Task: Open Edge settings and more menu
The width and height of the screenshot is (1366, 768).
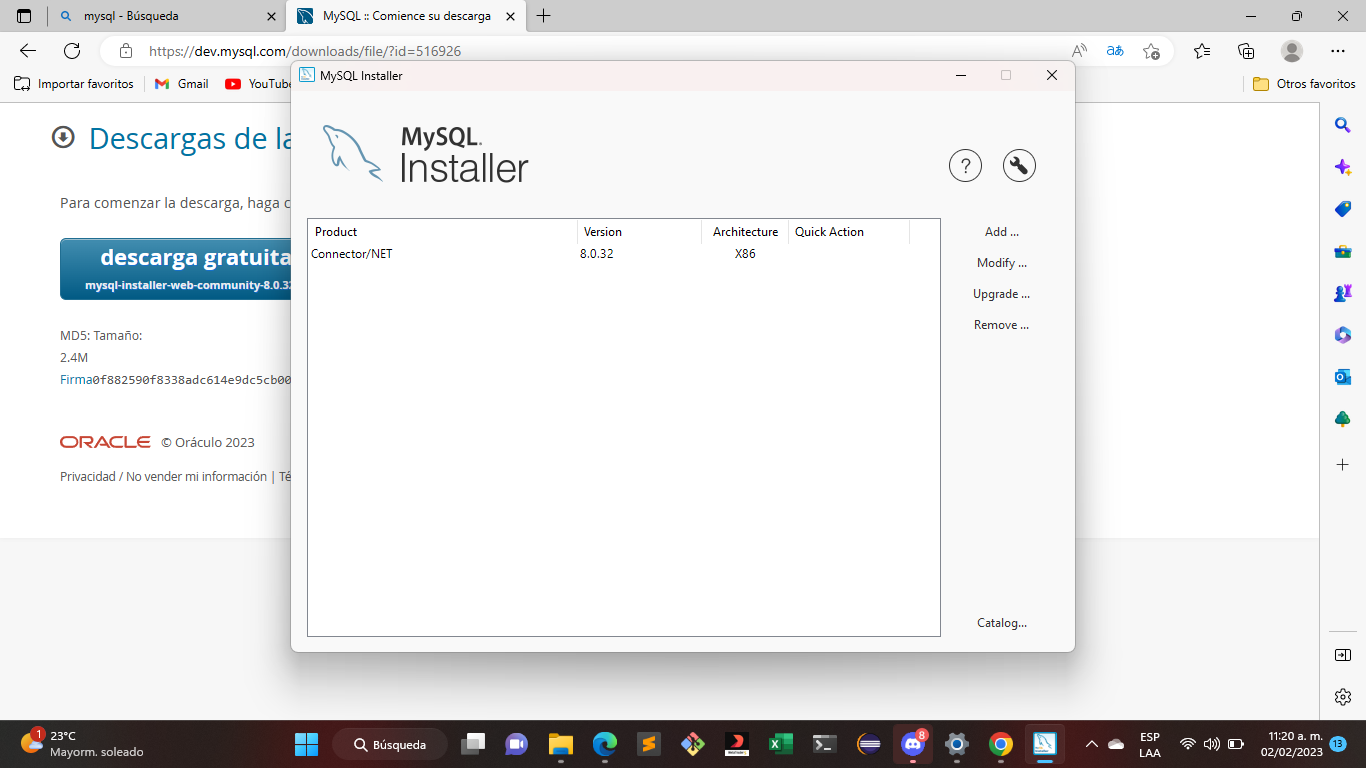Action: [1338, 51]
